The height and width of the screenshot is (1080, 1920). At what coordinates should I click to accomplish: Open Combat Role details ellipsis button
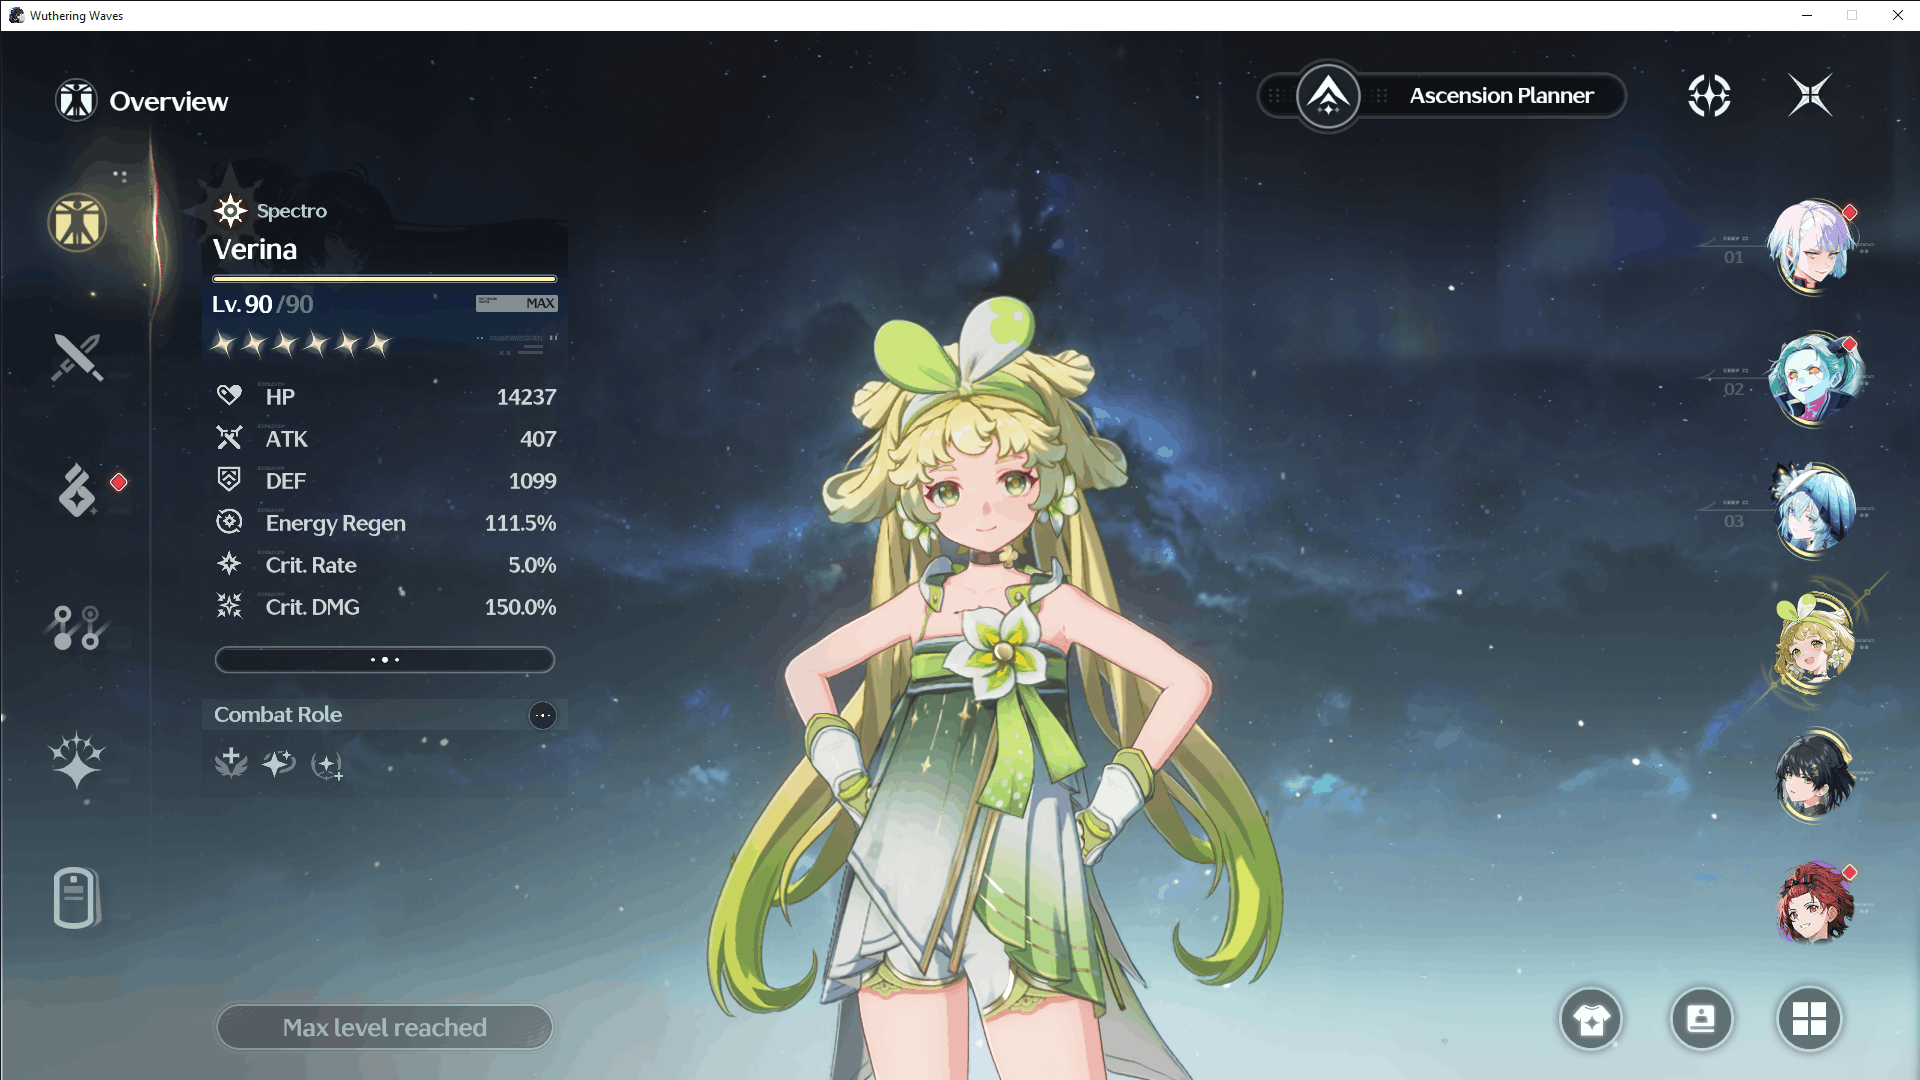pos(542,715)
